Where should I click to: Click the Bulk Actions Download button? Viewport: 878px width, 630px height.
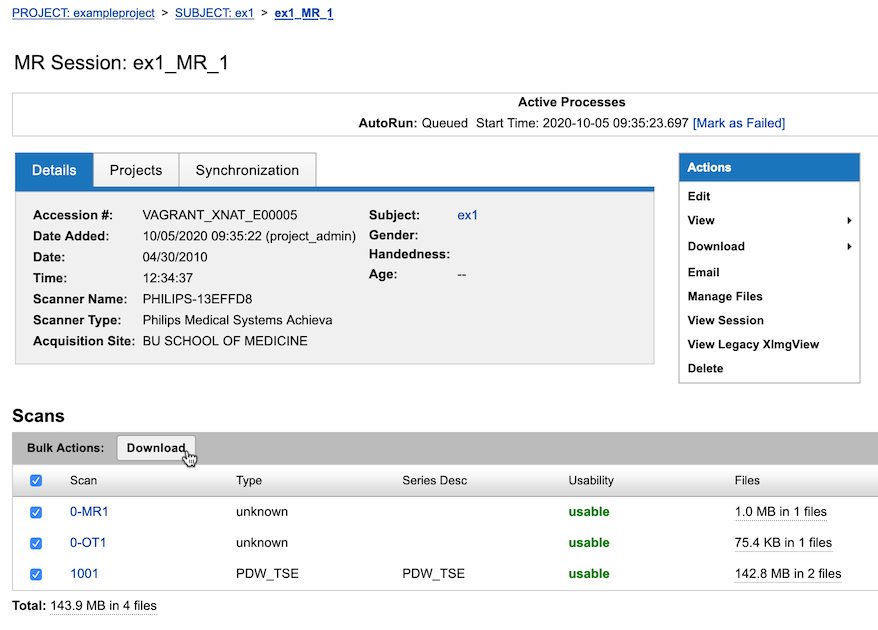coord(156,448)
